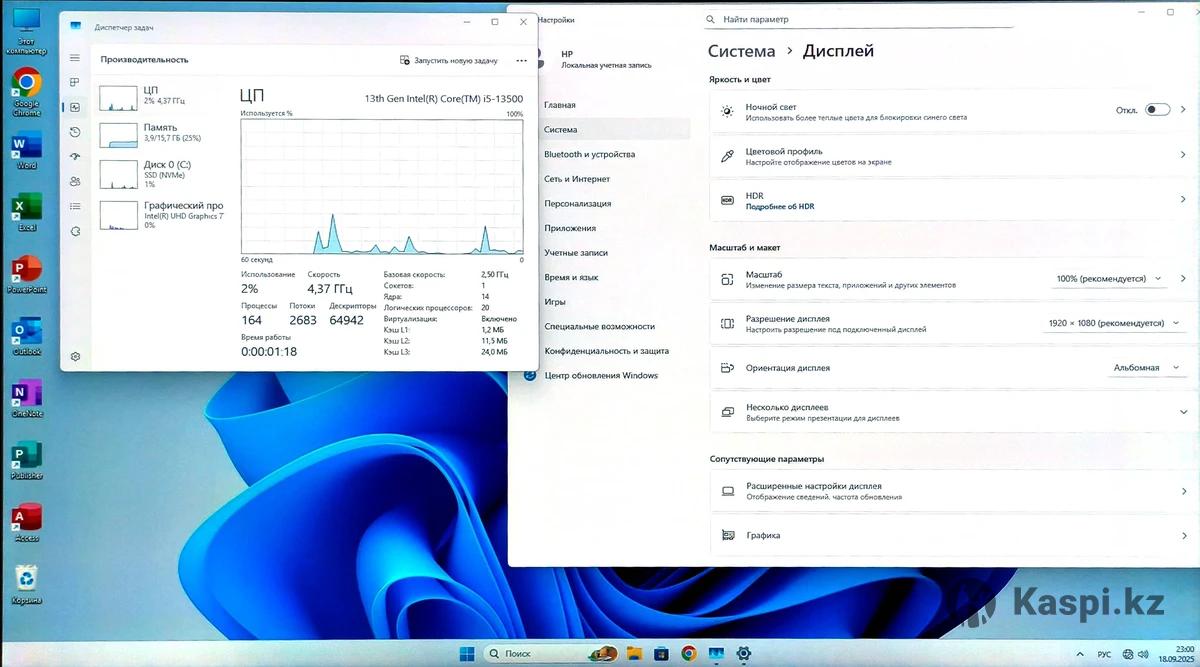The height and width of the screenshot is (667, 1200).
Task: Open Task Manager settings gear icon
Action: (x=75, y=357)
